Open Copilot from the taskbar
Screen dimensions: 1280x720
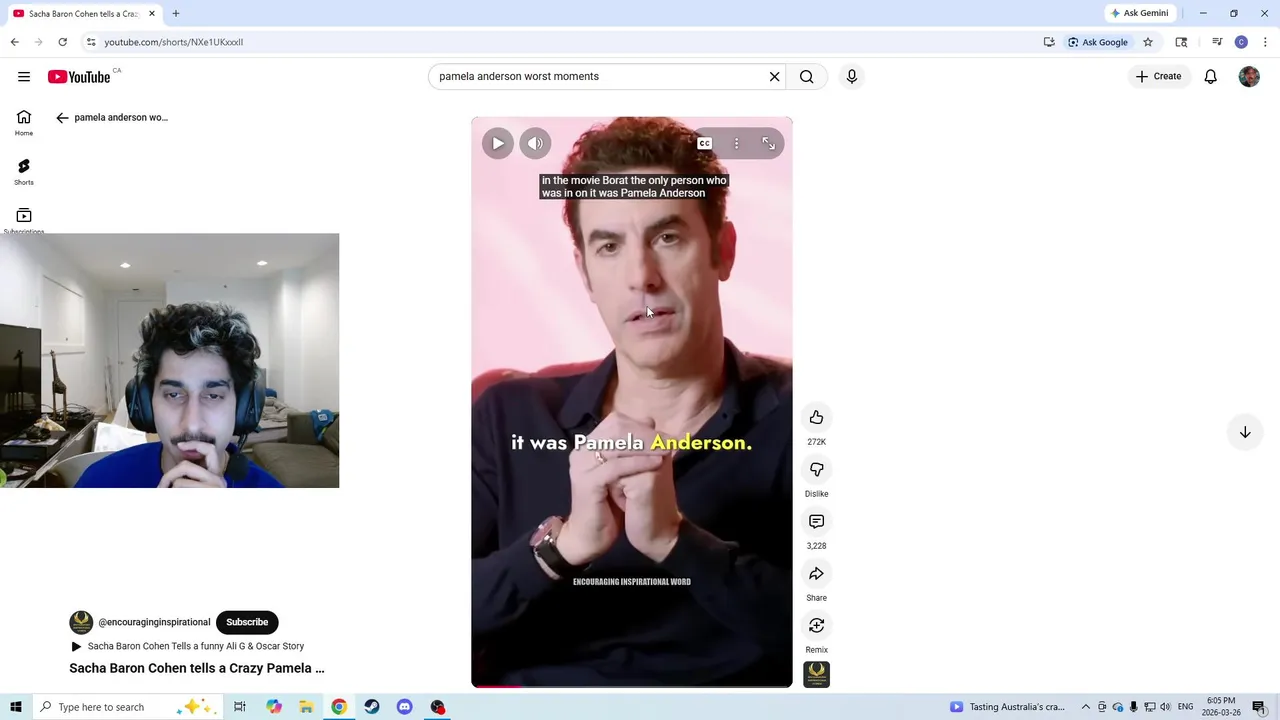pyautogui.click(x=273, y=707)
